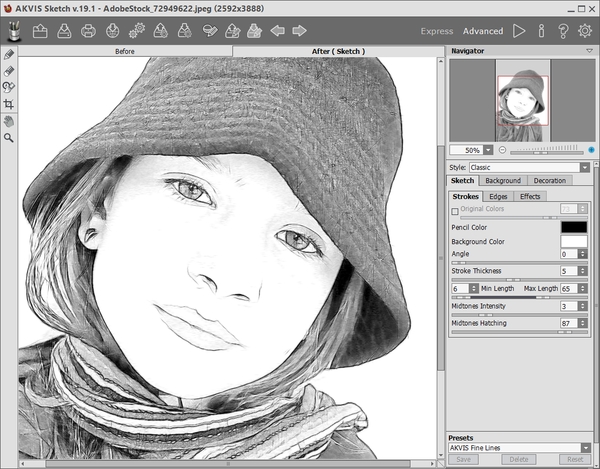600x469 pixels.
Task: Select the Effects sub-tab
Action: click(530, 197)
